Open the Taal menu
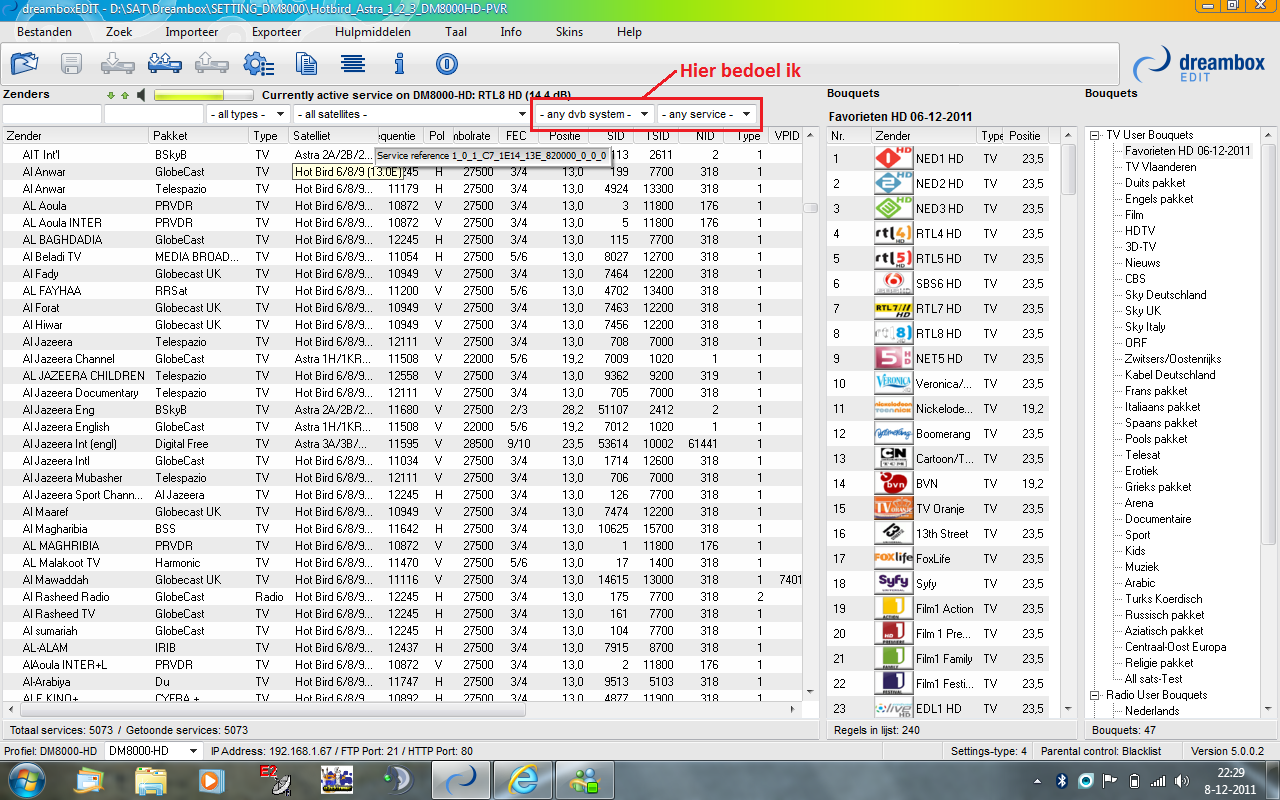Image resolution: width=1280 pixels, height=800 pixels. tap(456, 32)
